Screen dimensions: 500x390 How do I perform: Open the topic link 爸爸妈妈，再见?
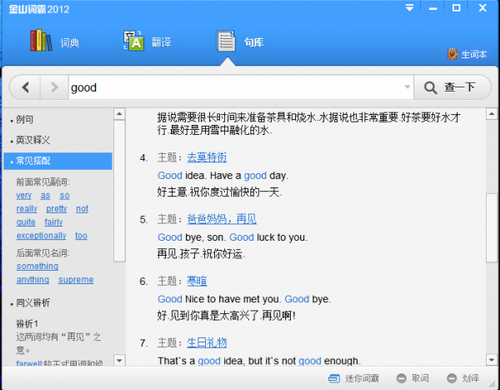coord(222,219)
